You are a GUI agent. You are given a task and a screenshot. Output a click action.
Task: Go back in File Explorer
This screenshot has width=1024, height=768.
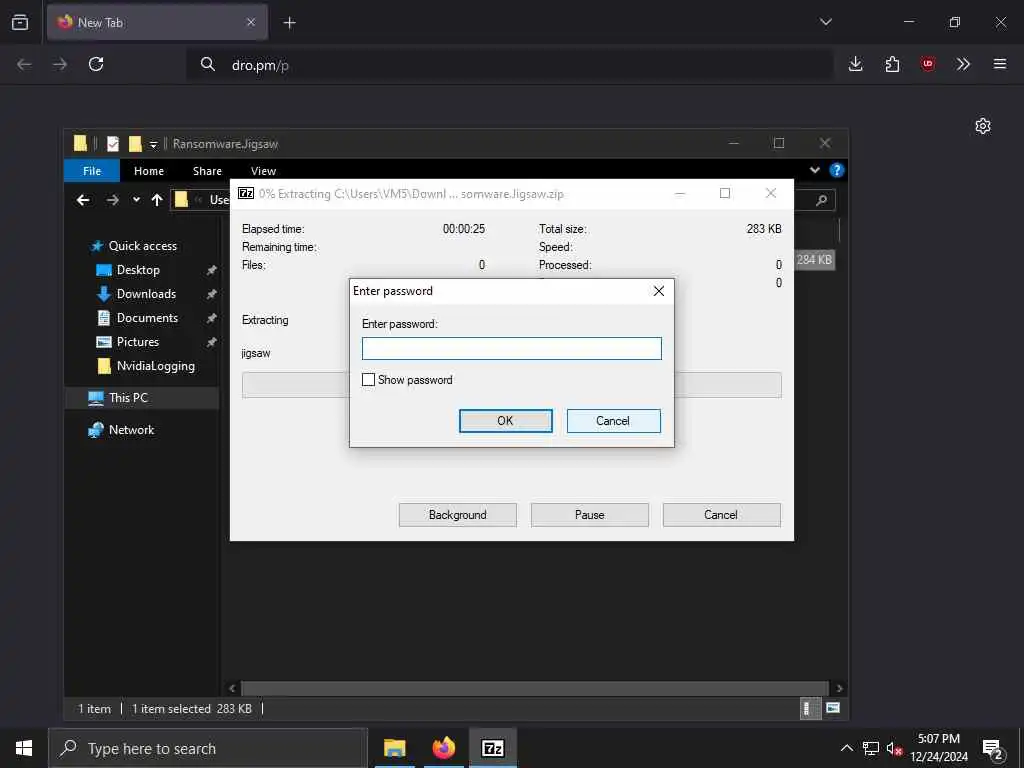point(83,200)
